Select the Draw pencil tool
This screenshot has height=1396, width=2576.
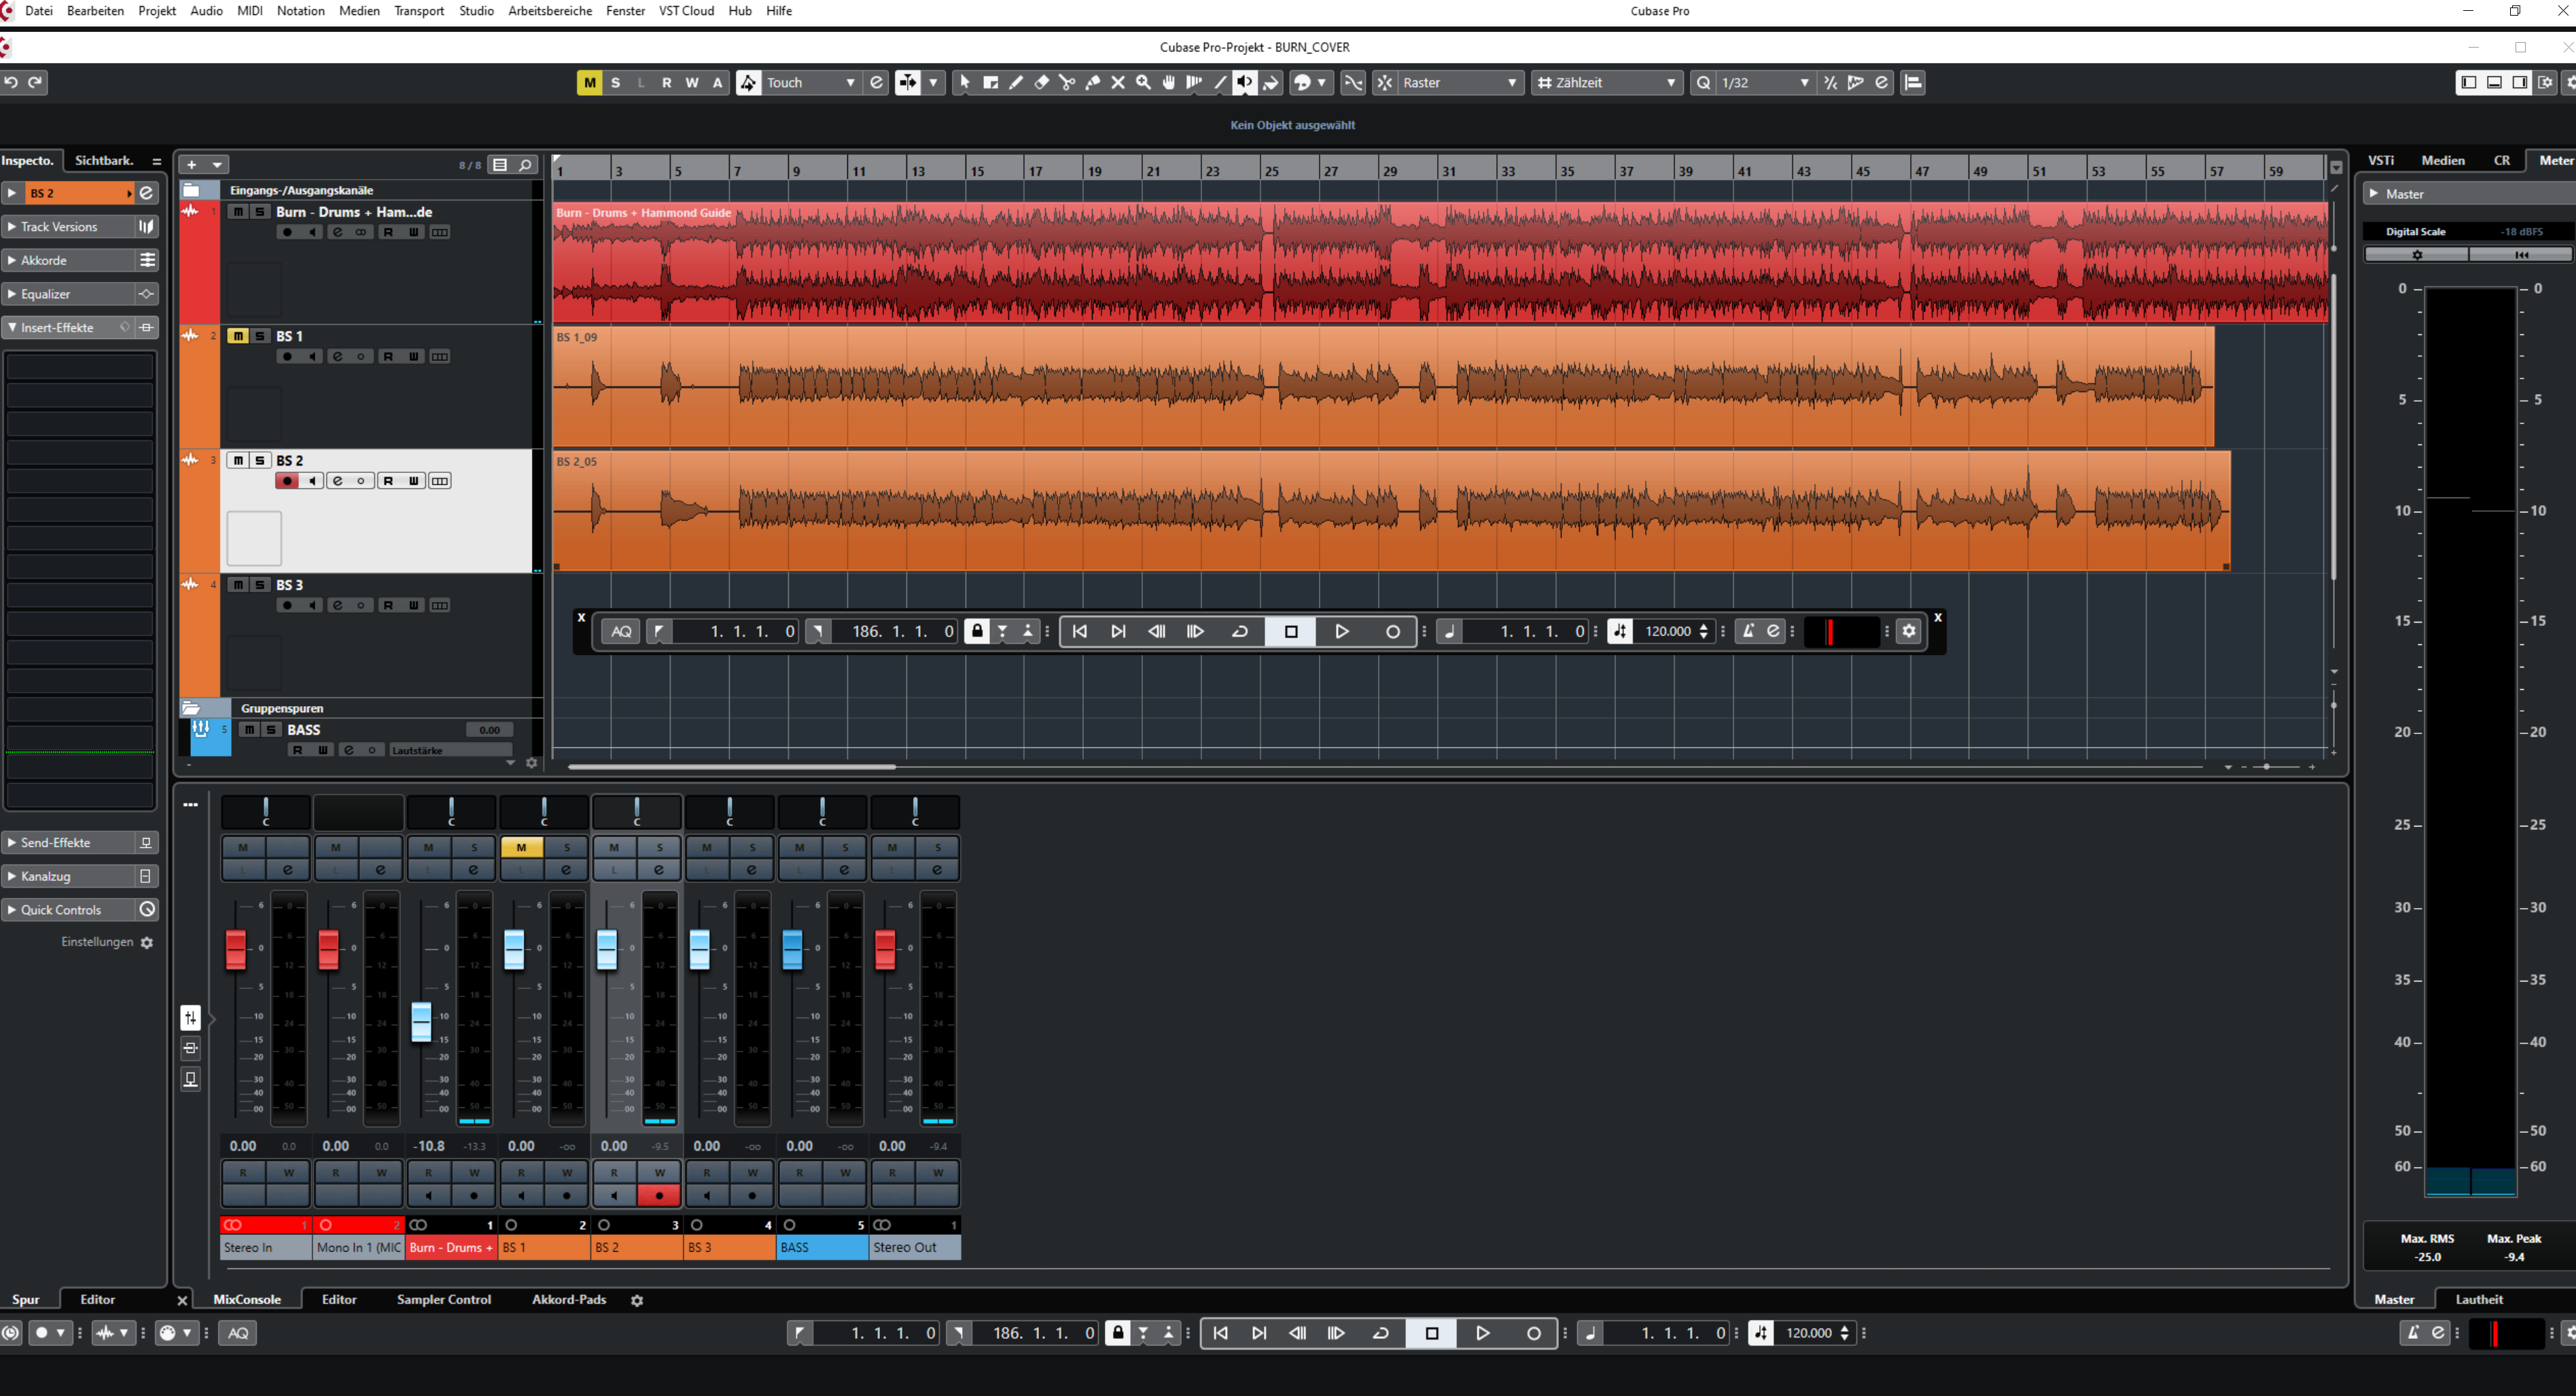(x=1016, y=83)
